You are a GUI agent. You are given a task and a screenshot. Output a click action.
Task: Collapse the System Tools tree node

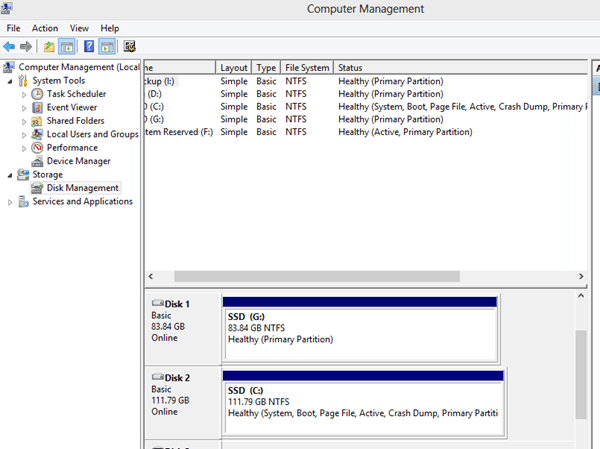pyautogui.click(x=10, y=82)
